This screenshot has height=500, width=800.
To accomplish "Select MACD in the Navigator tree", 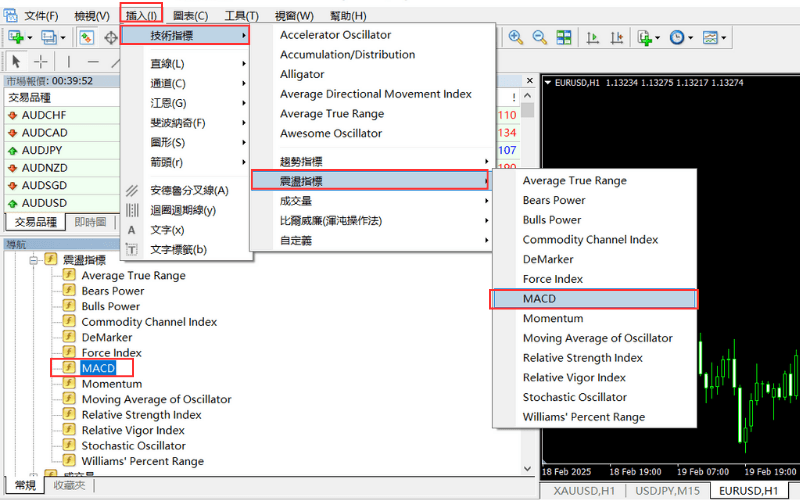I will [98, 368].
